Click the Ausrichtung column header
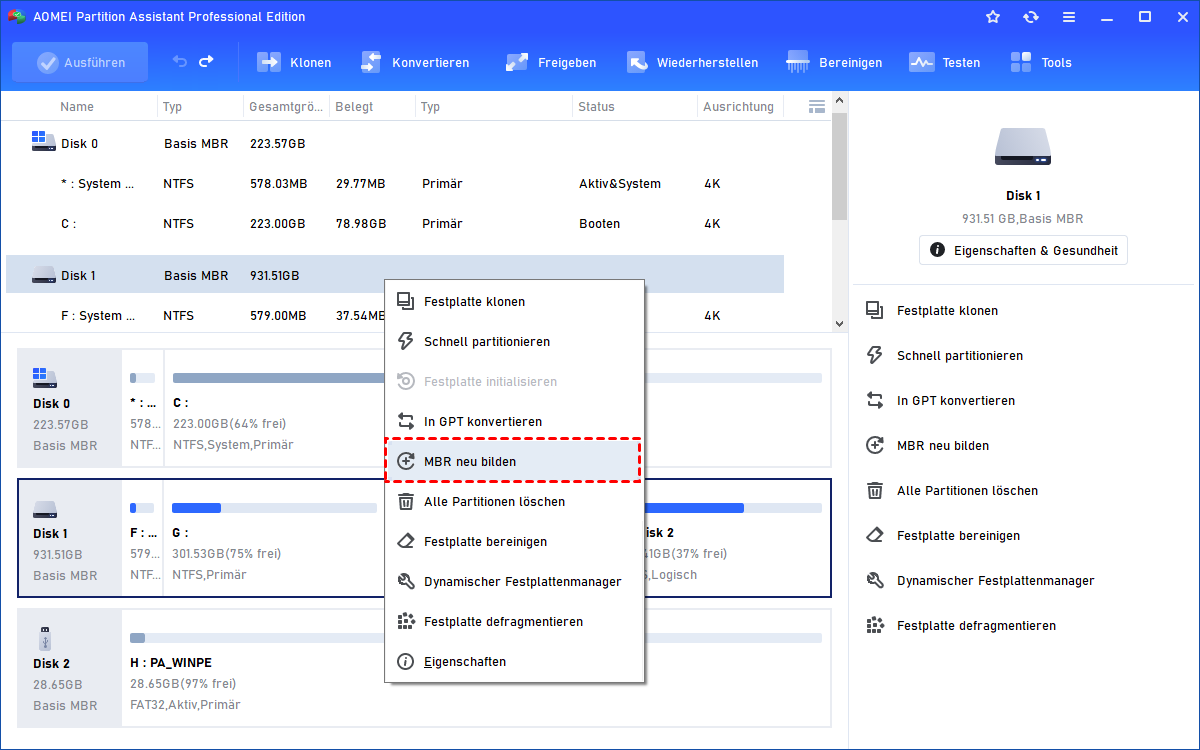Screen dimensions: 1200x750 tap(739, 107)
